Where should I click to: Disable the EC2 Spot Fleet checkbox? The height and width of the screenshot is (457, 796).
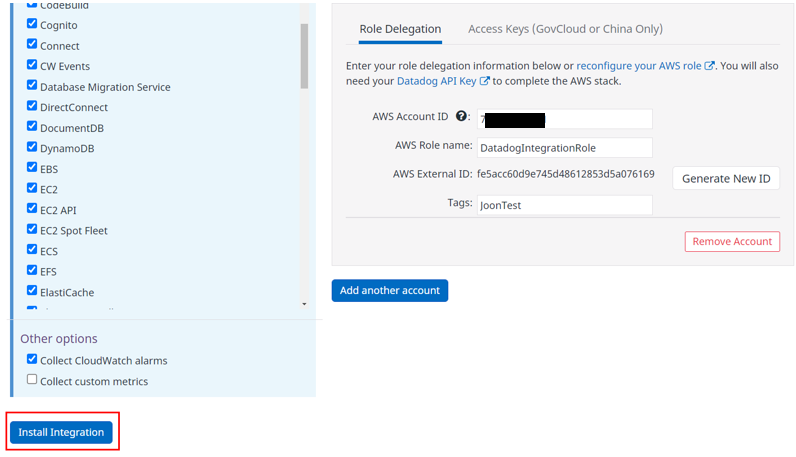(32, 229)
